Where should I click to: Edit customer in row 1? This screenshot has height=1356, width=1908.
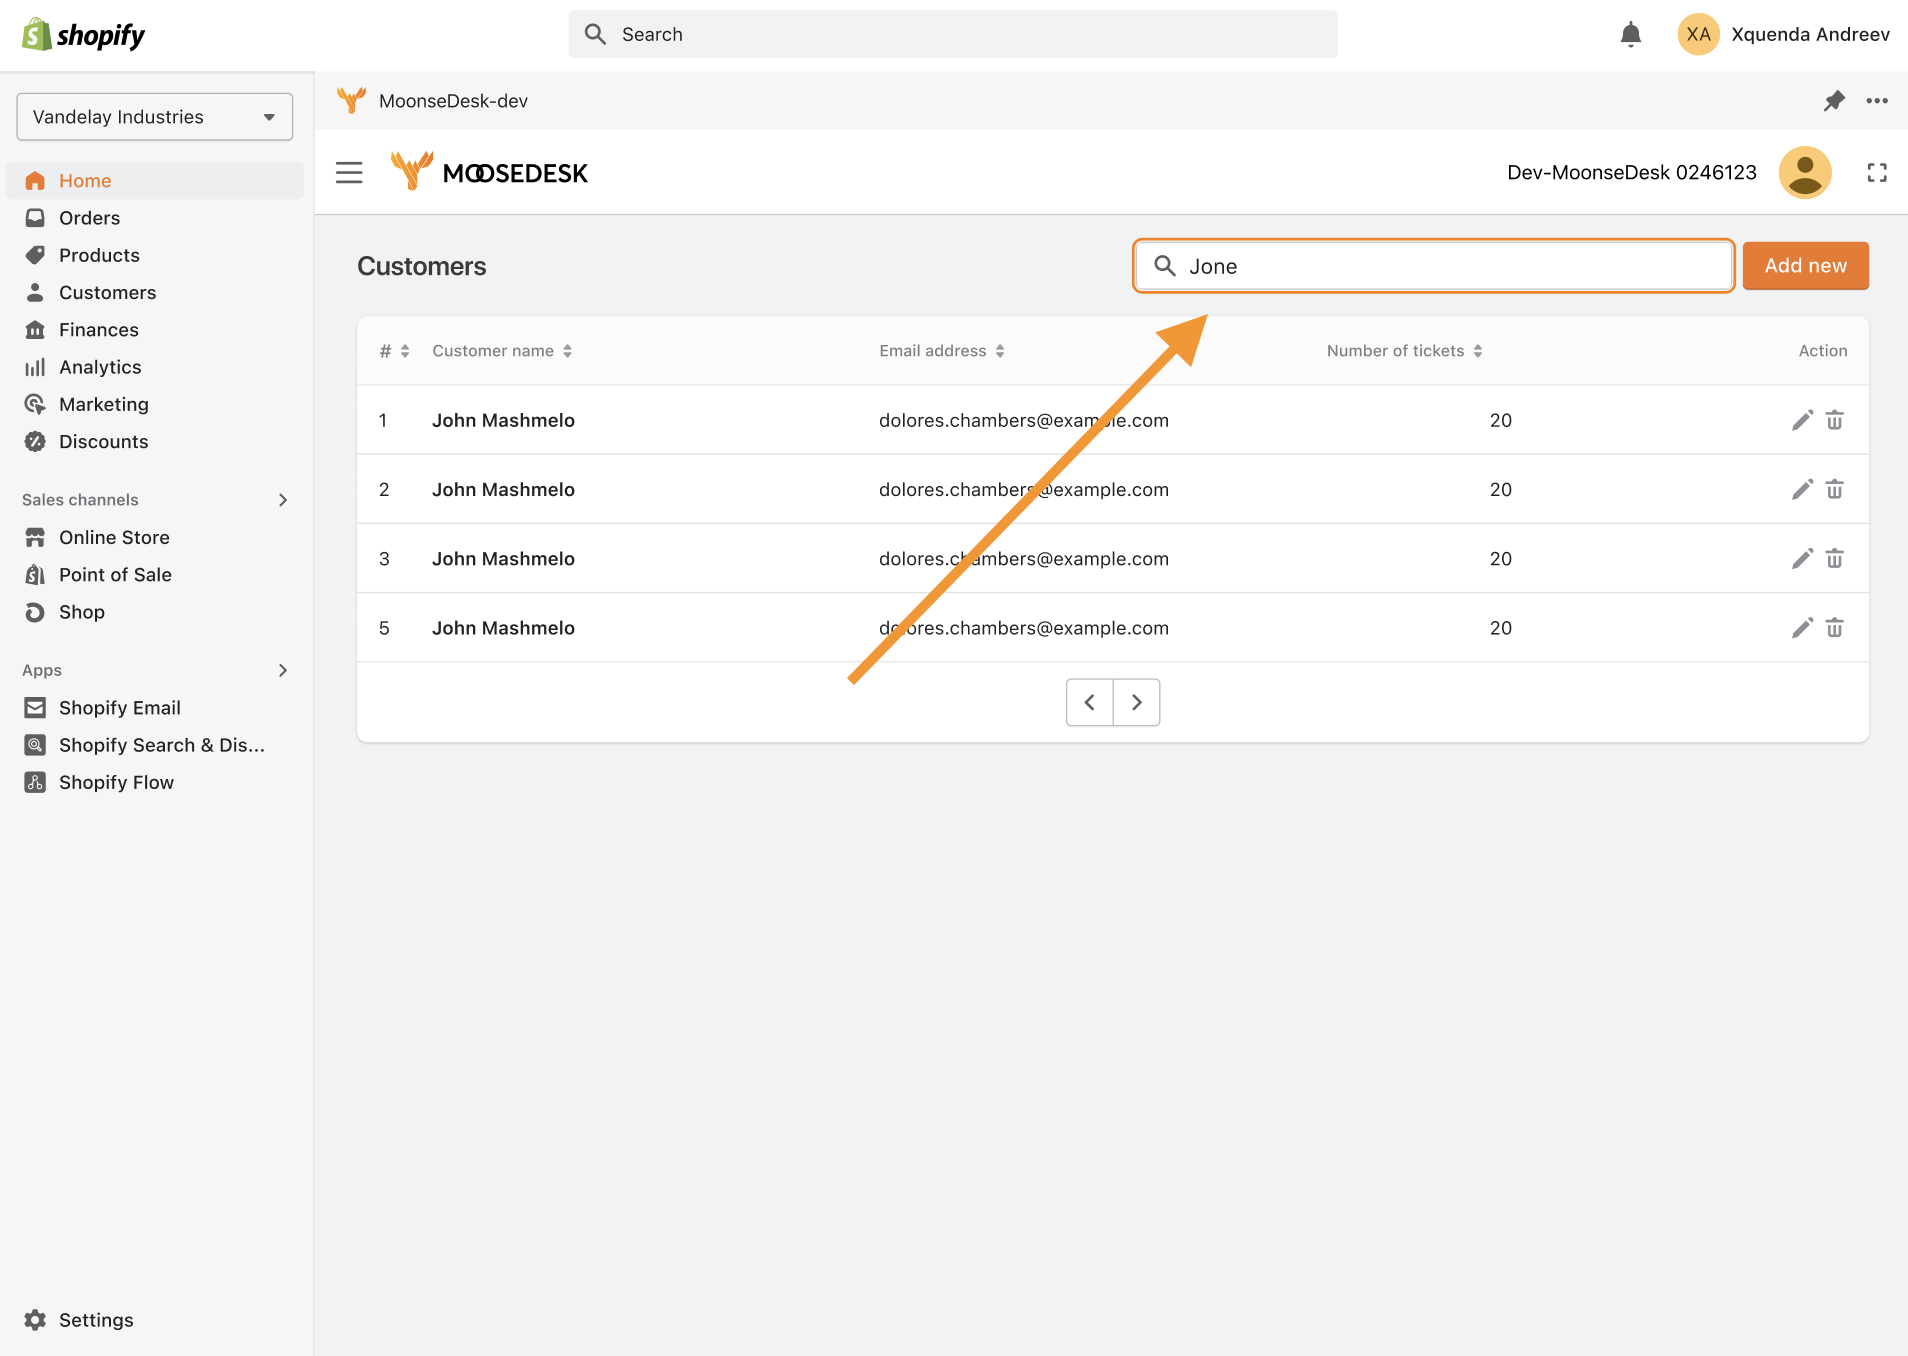(x=1802, y=421)
